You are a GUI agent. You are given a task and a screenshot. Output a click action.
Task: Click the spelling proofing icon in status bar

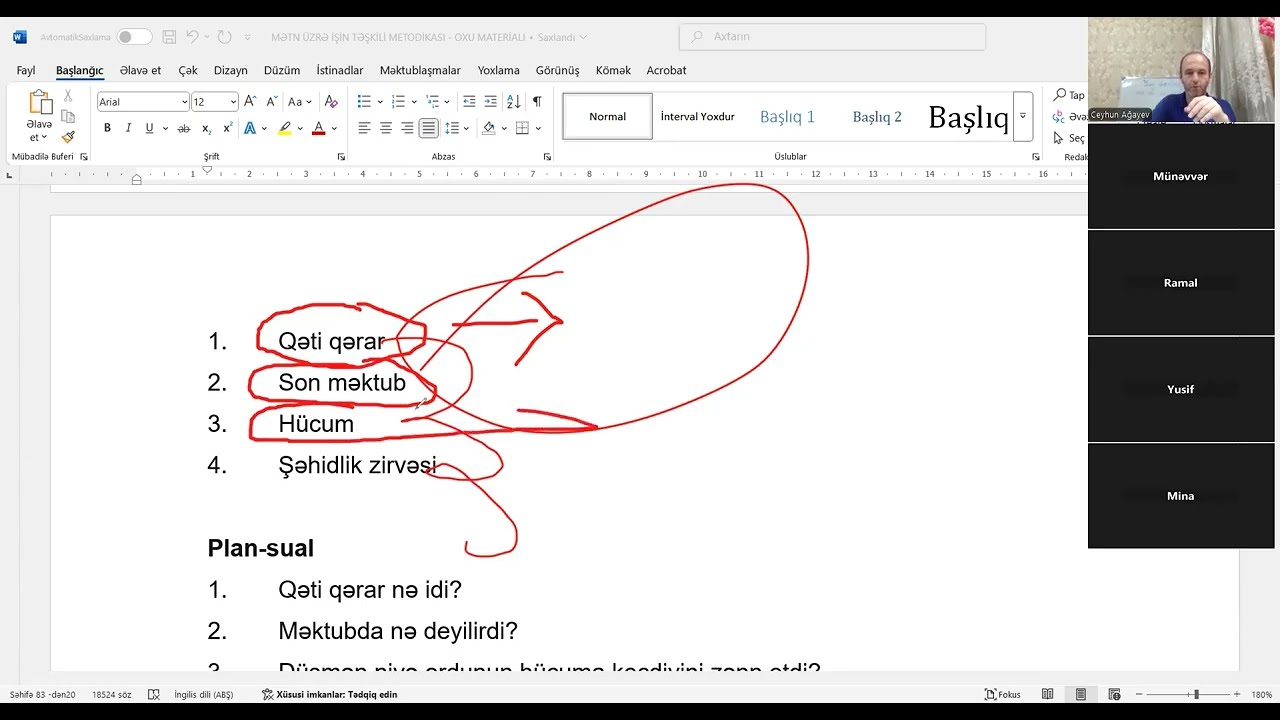(x=153, y=694)
